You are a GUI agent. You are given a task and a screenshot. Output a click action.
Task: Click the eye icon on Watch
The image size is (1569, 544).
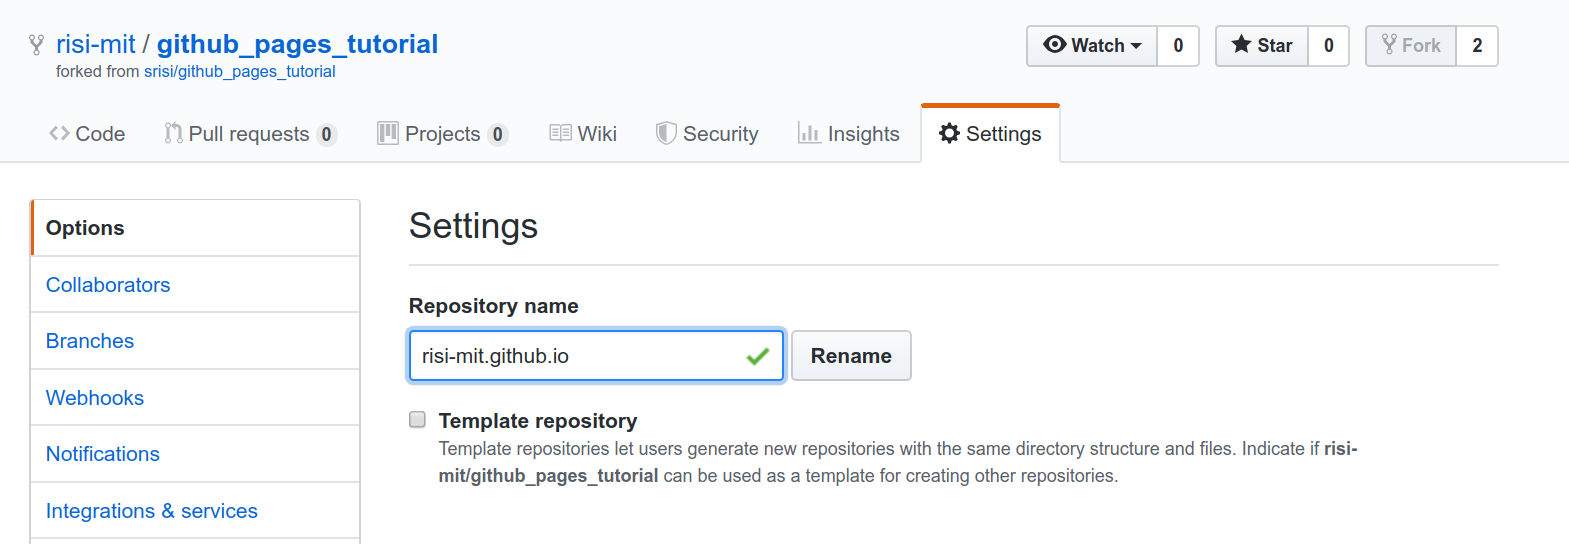point(1054,45)
